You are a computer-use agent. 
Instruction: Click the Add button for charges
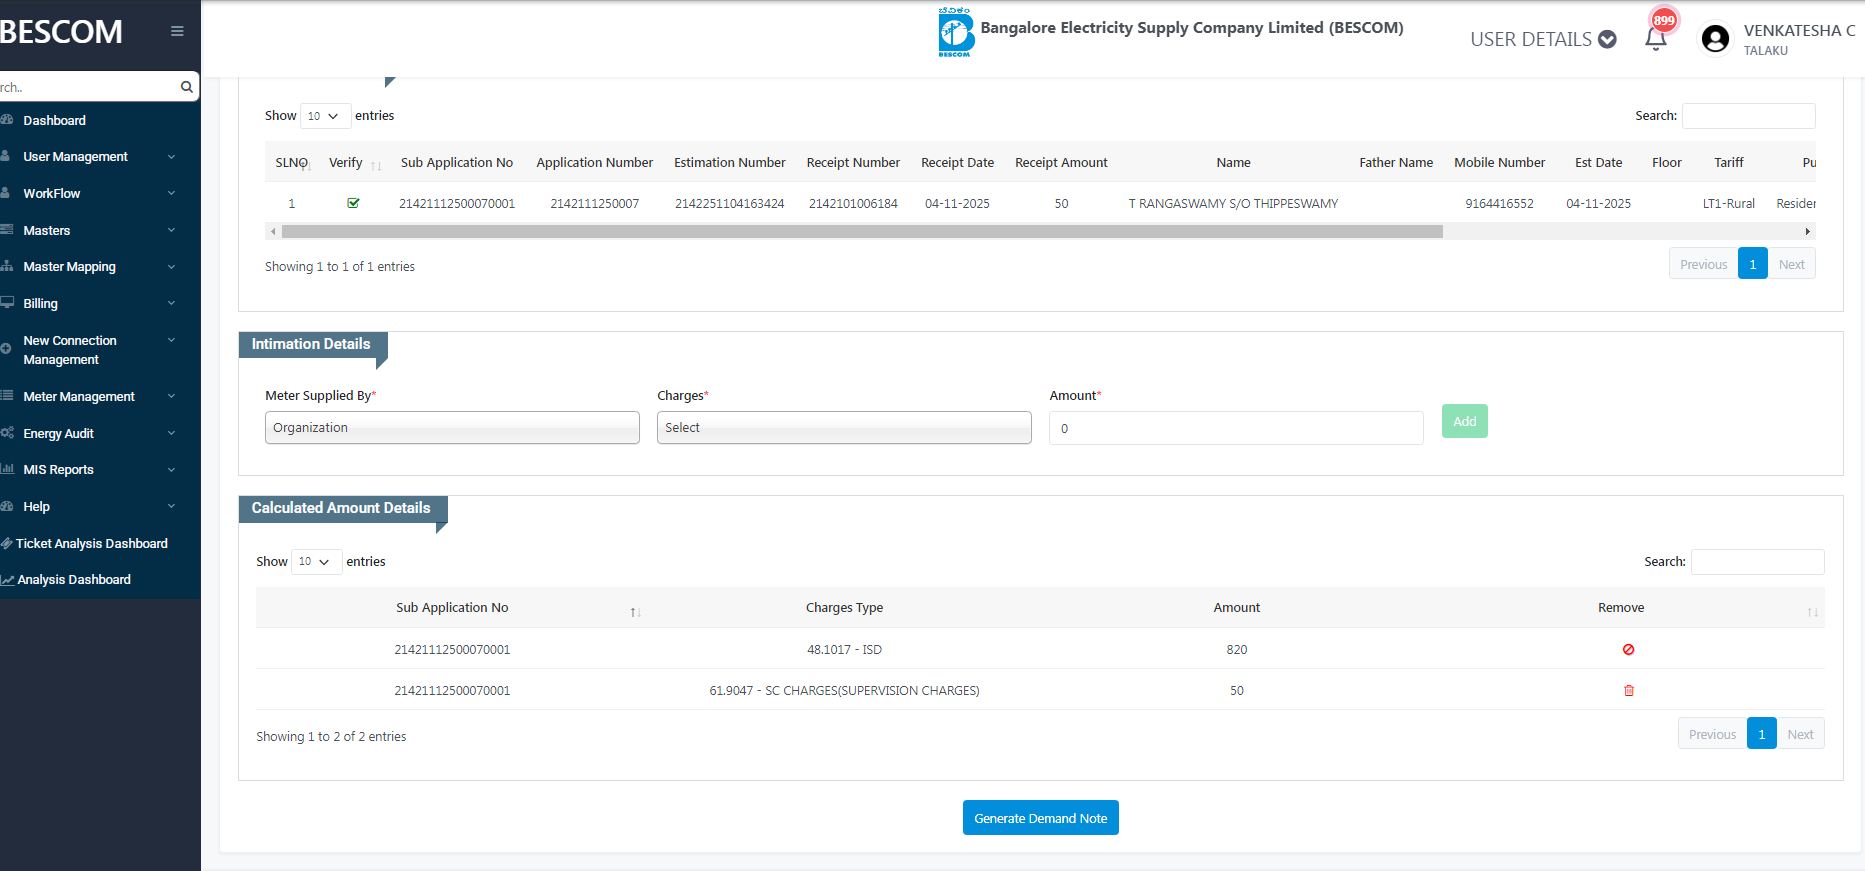tap(1464, 421)
